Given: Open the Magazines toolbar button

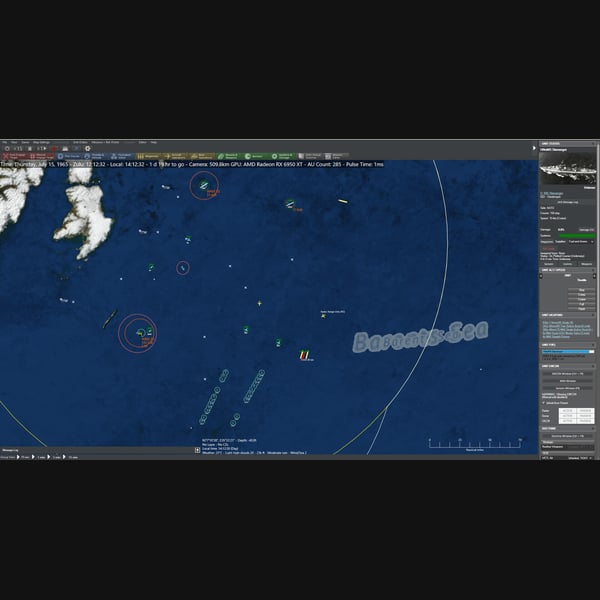Looking at the screenshot, I should (148, 156).
